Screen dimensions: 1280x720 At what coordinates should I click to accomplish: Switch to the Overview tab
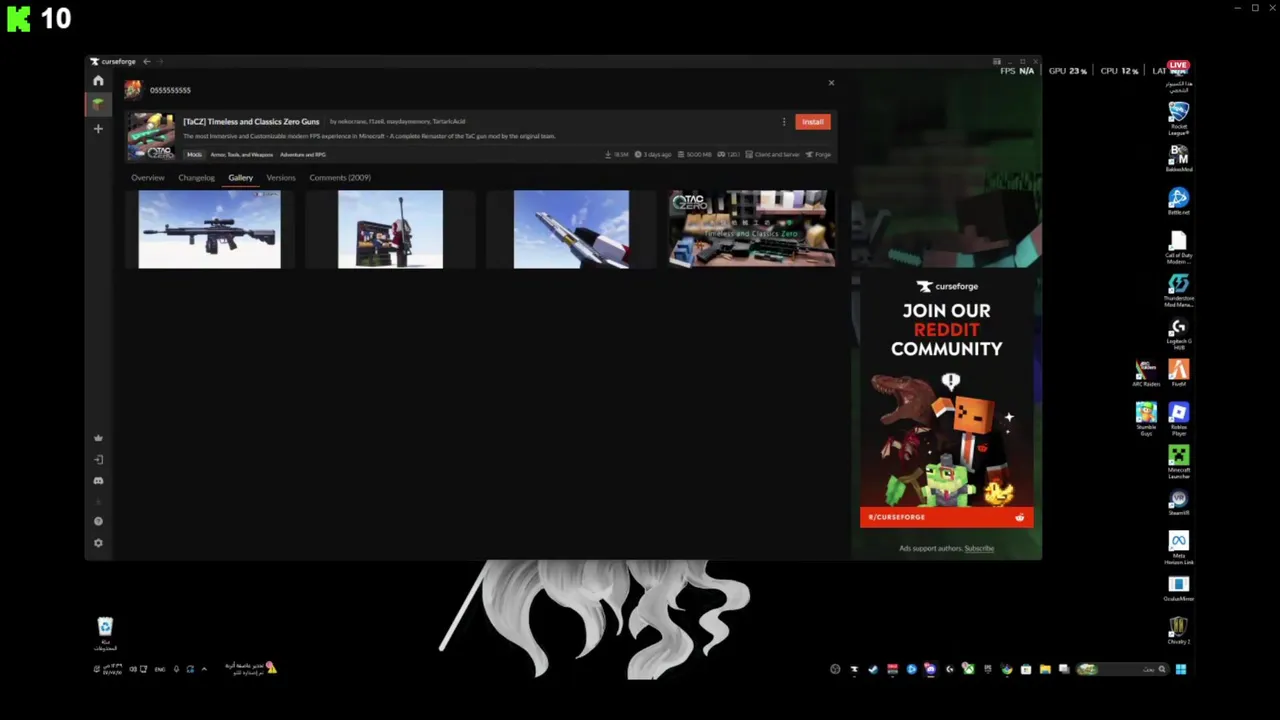(x=147, y=177)
